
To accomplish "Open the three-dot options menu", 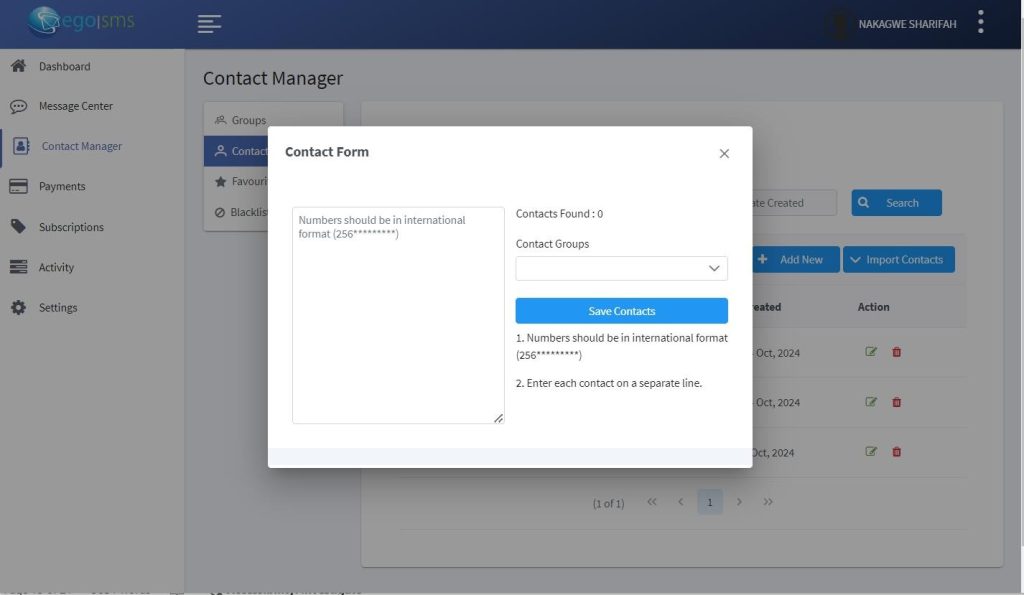I will (x=981, y=22).
